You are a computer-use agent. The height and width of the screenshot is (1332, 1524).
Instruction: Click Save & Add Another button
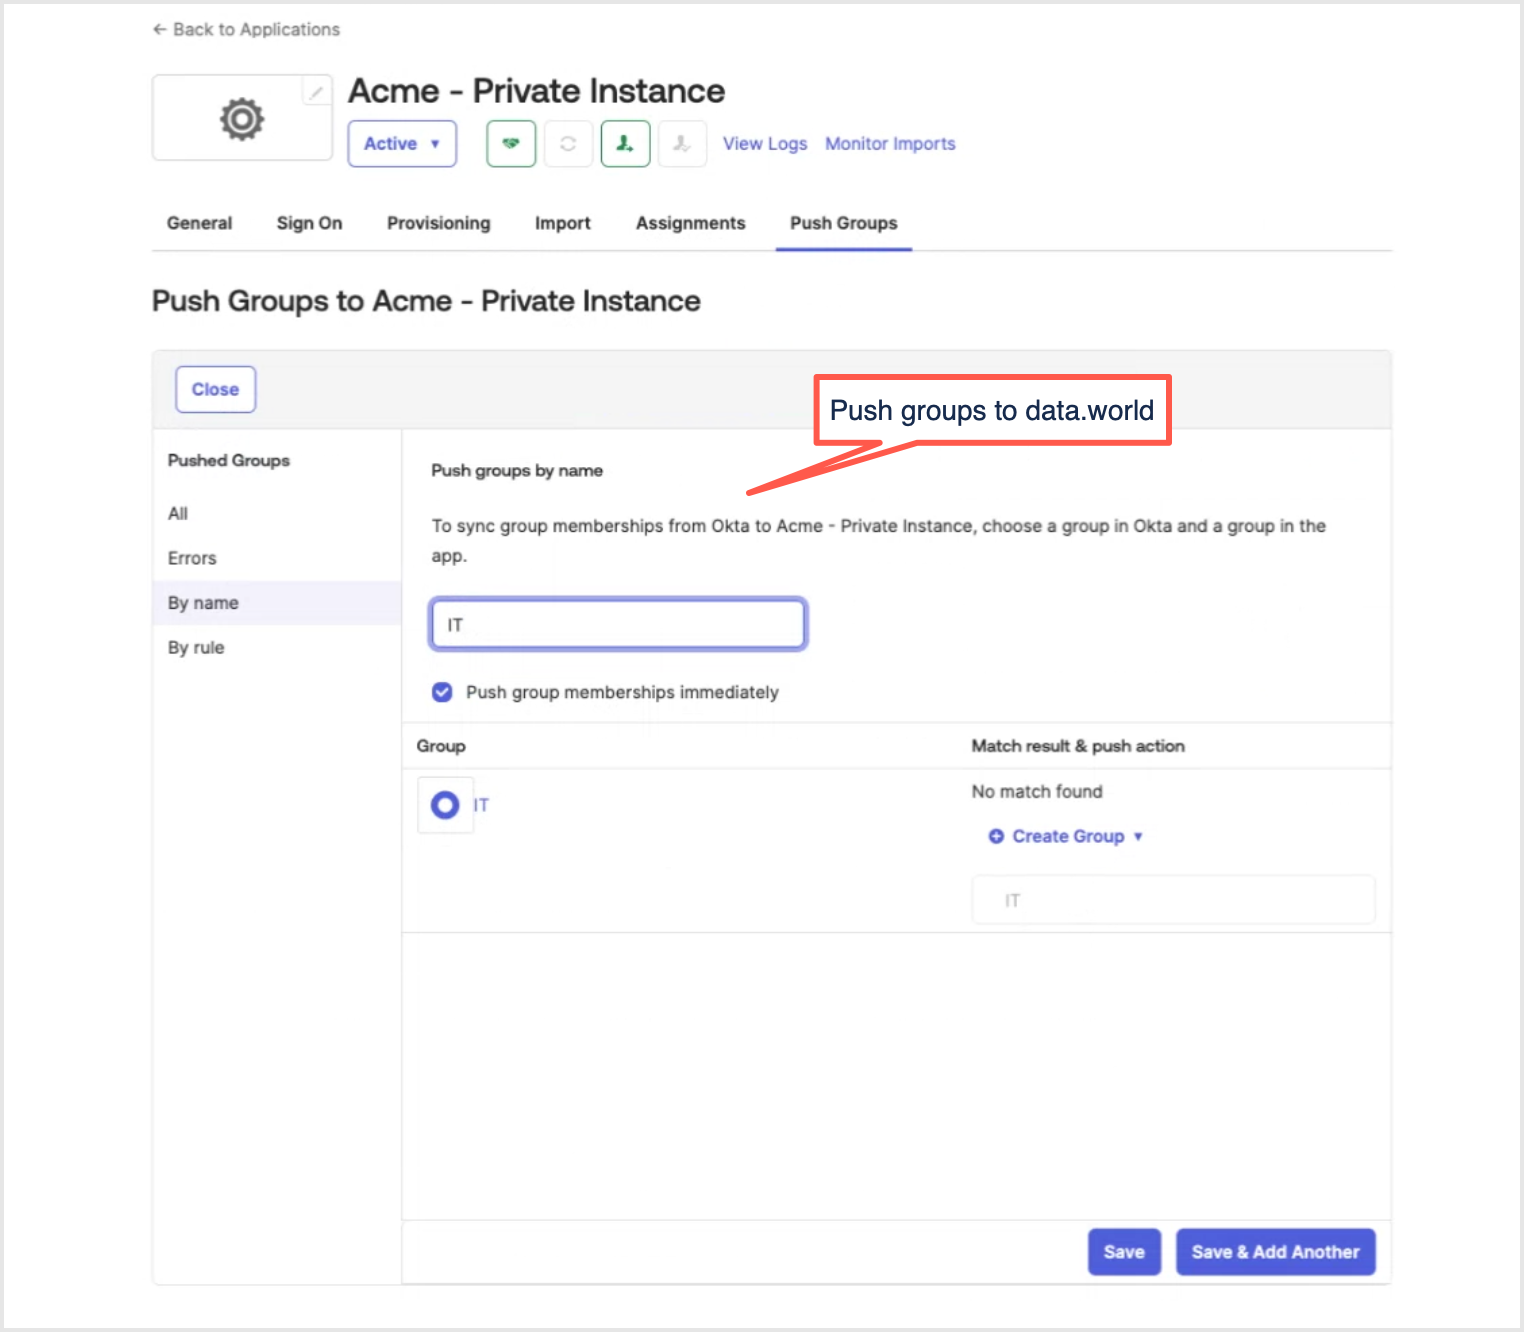(x=1276, y=1252)
